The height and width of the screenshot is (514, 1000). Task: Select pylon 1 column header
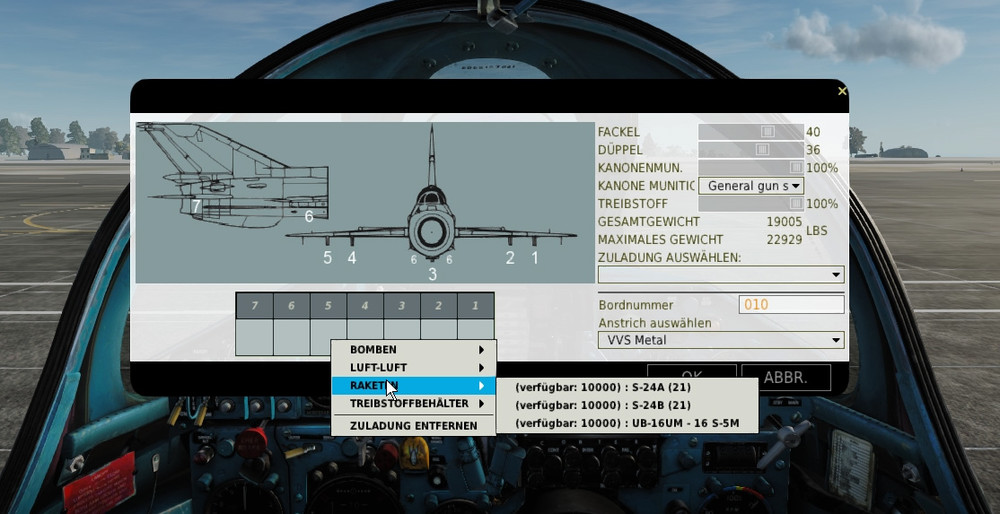click(475, 306)
